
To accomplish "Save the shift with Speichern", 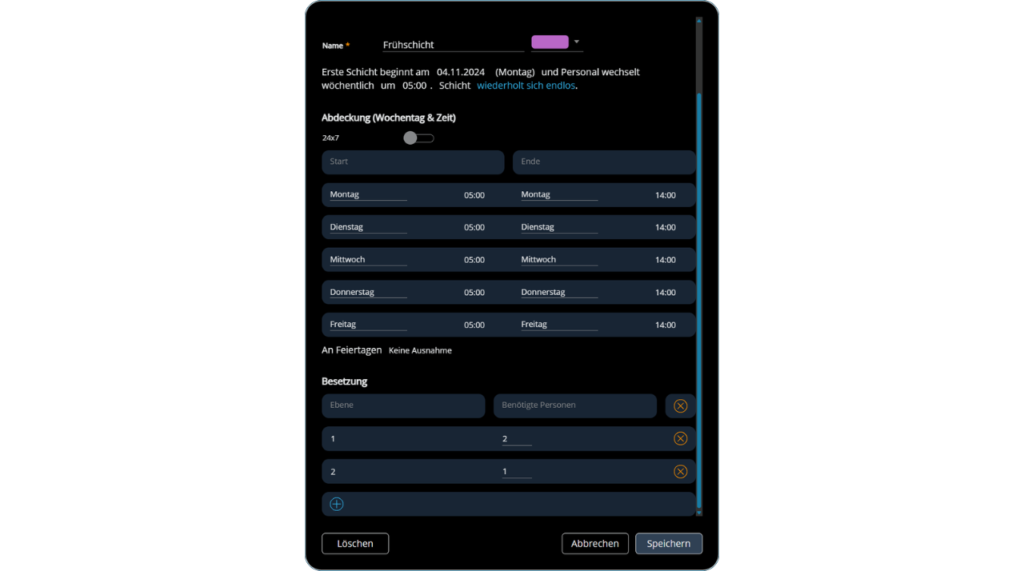I will click(669, 544).
